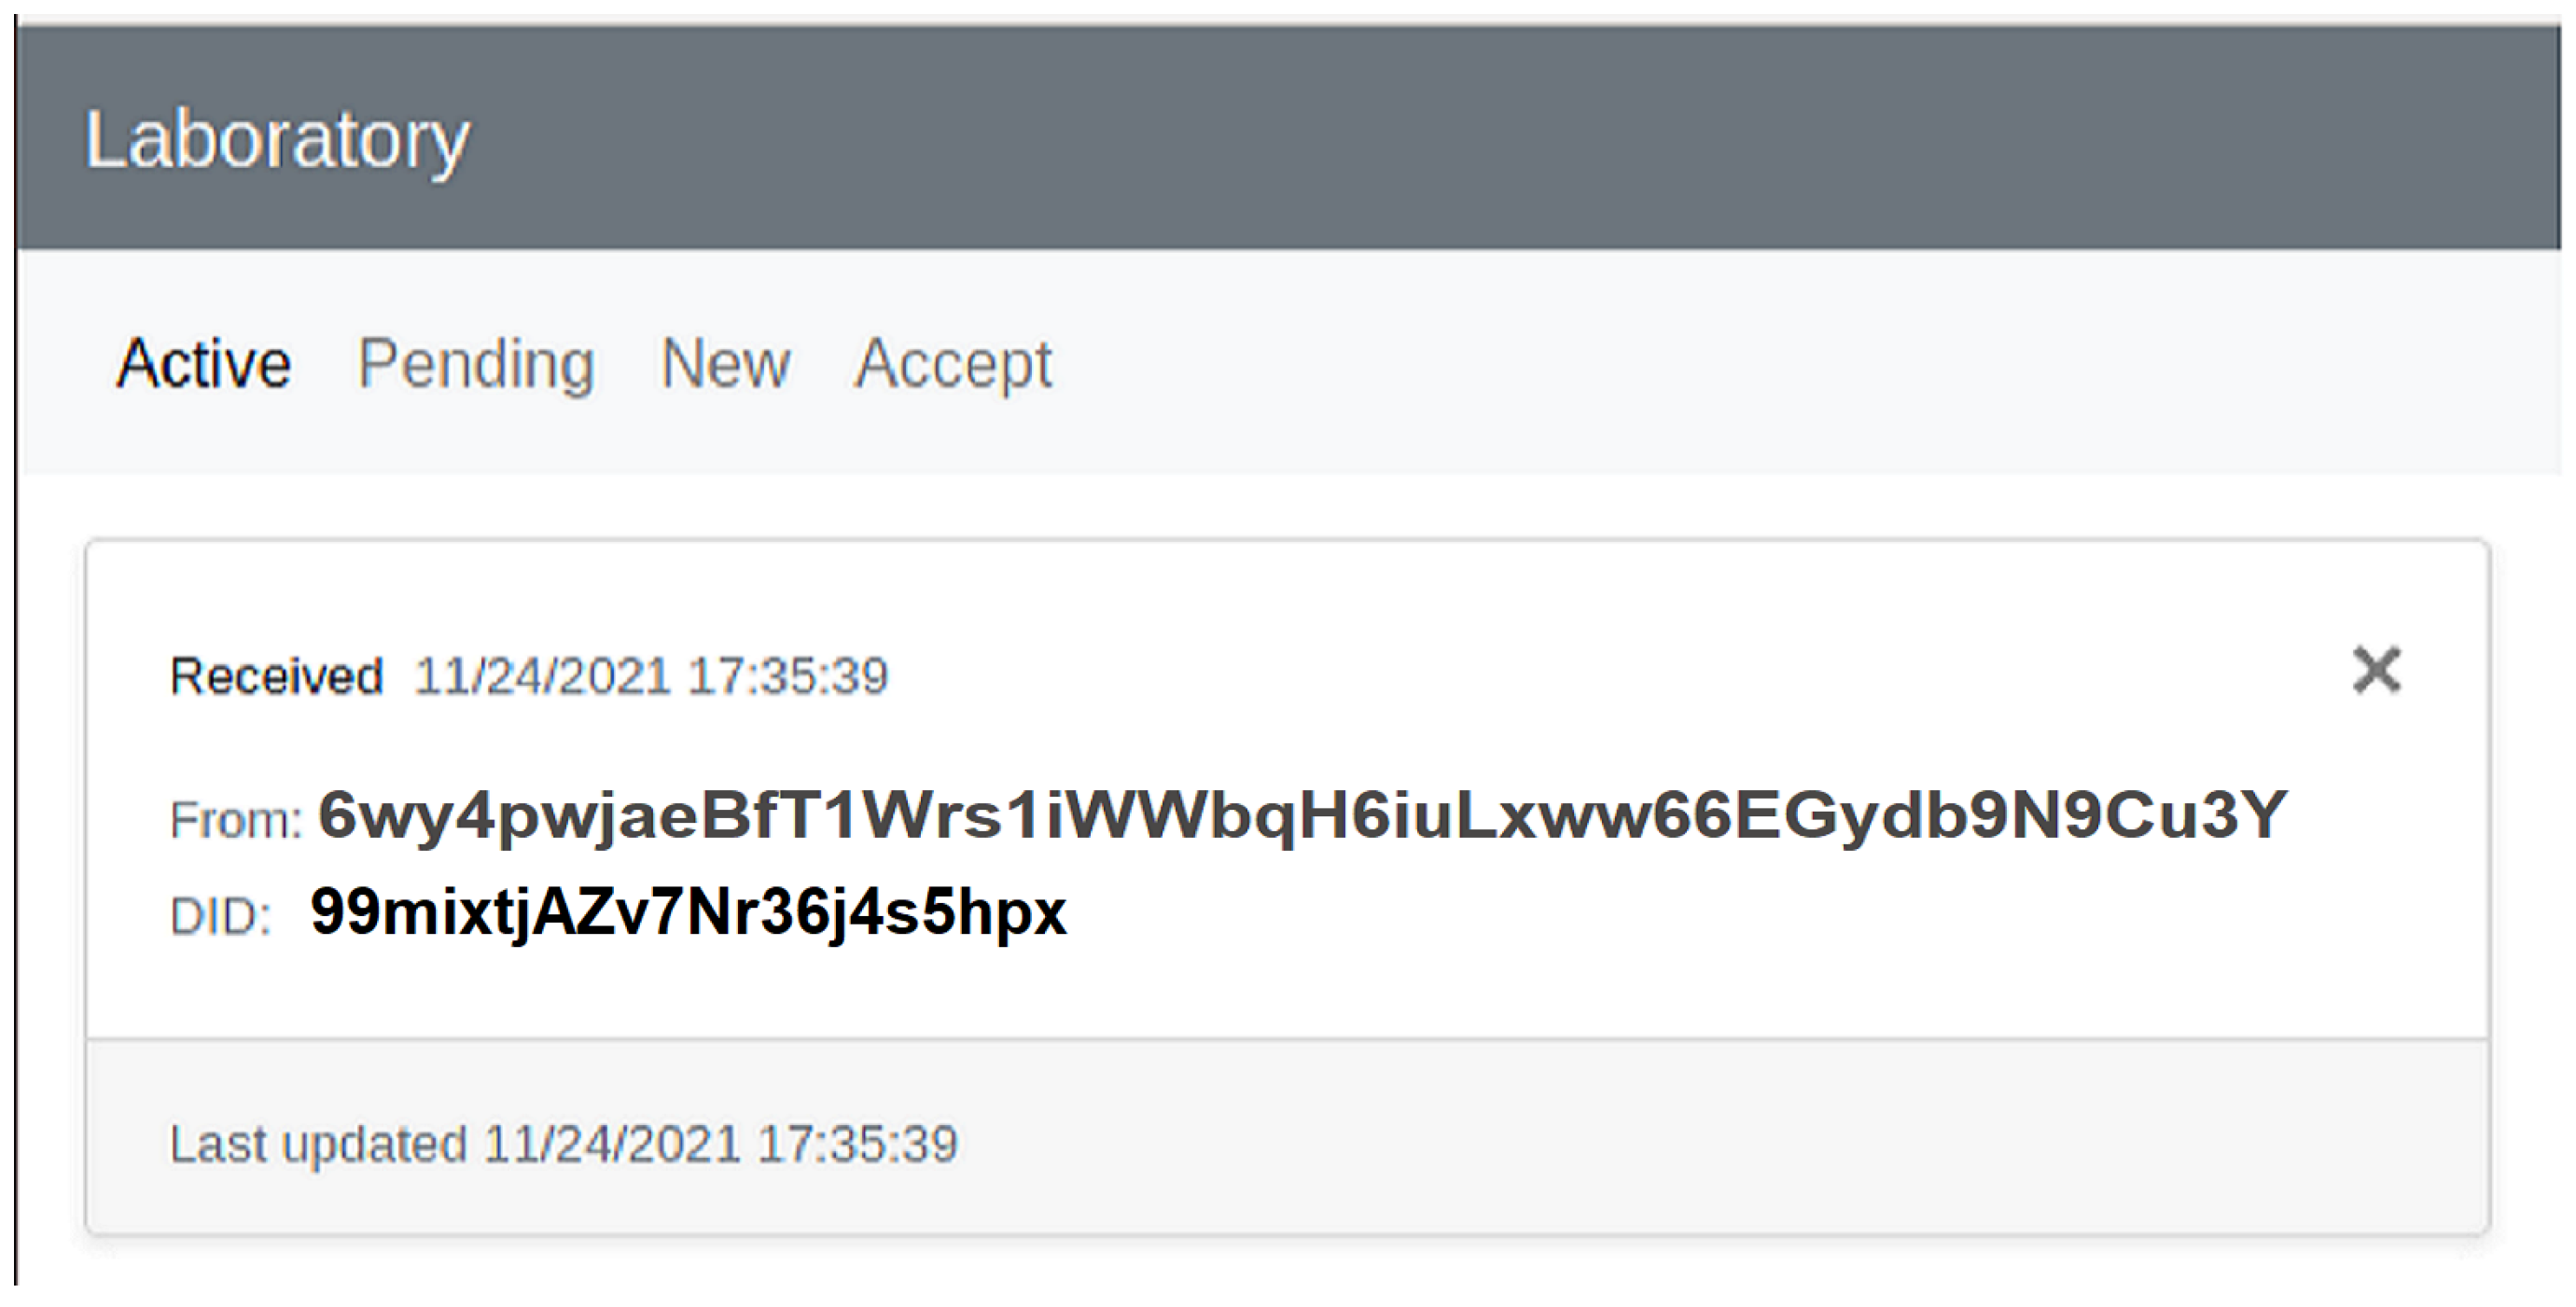The width and height of the screenshot is (2576, 1307).
Task: Dismiss the connection card with the X icon
Action: pos(2375,670)
